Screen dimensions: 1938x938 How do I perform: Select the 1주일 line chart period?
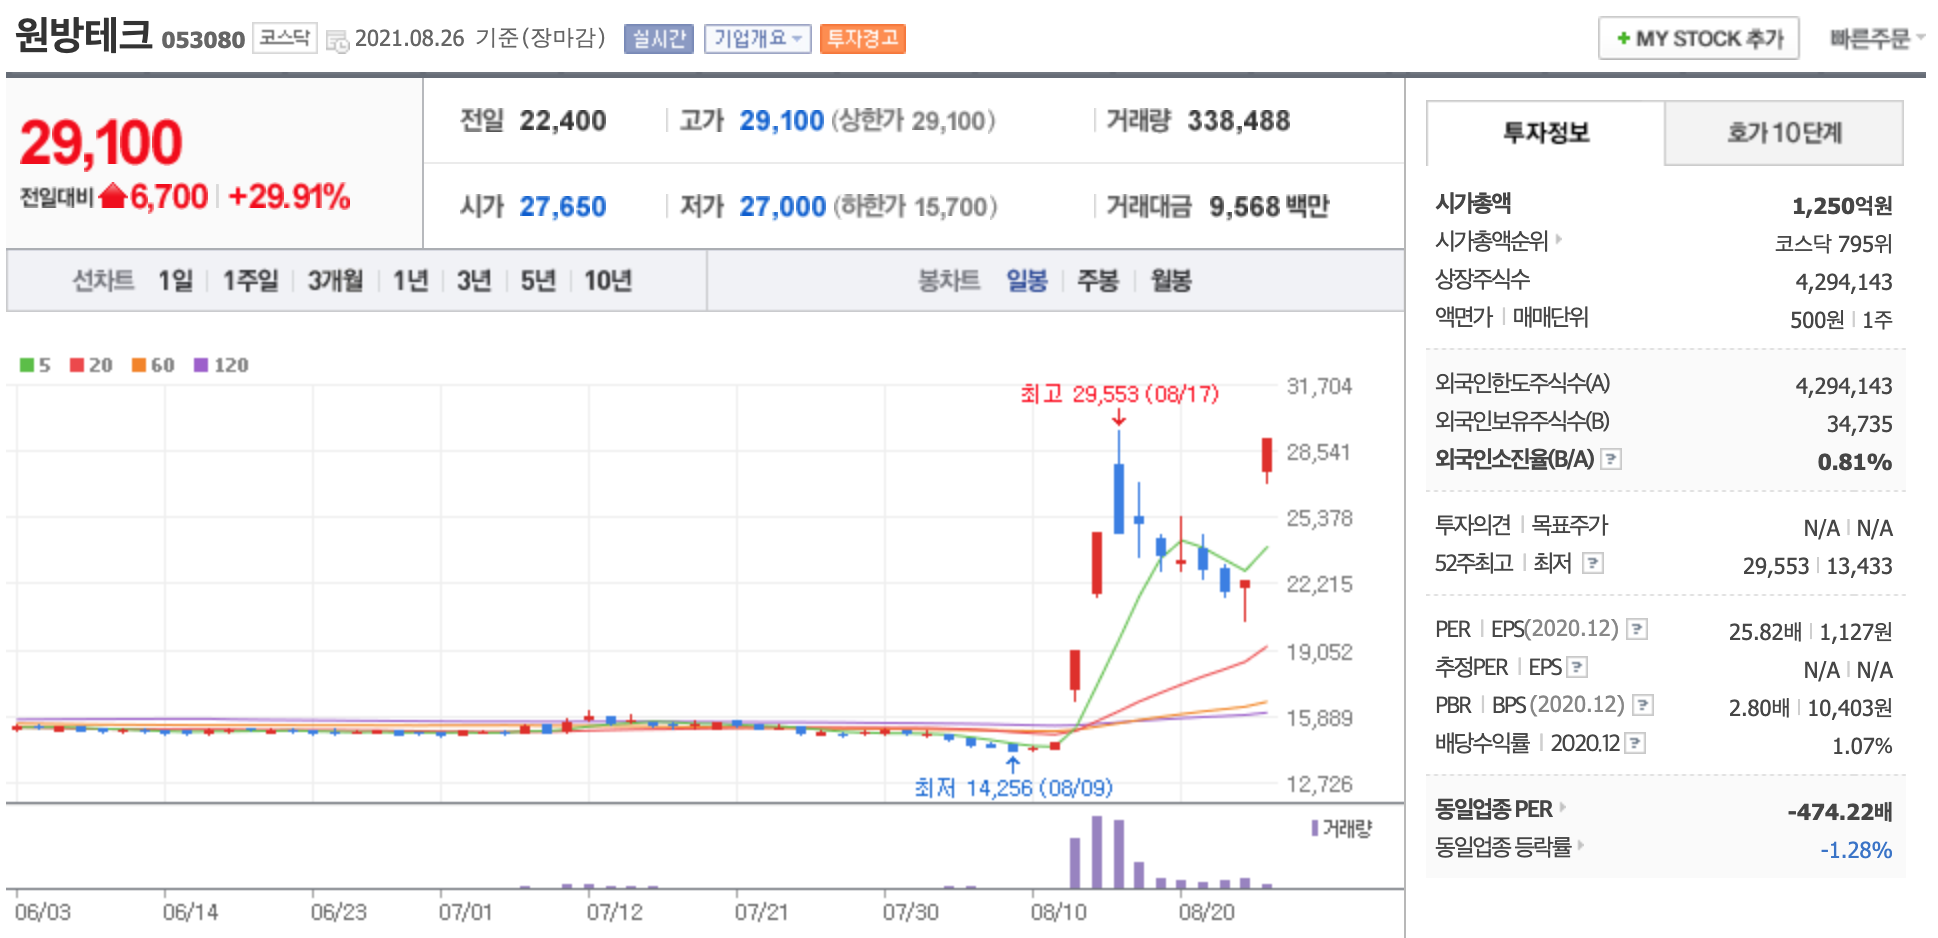pyautogui.click(x=250, y=281)
